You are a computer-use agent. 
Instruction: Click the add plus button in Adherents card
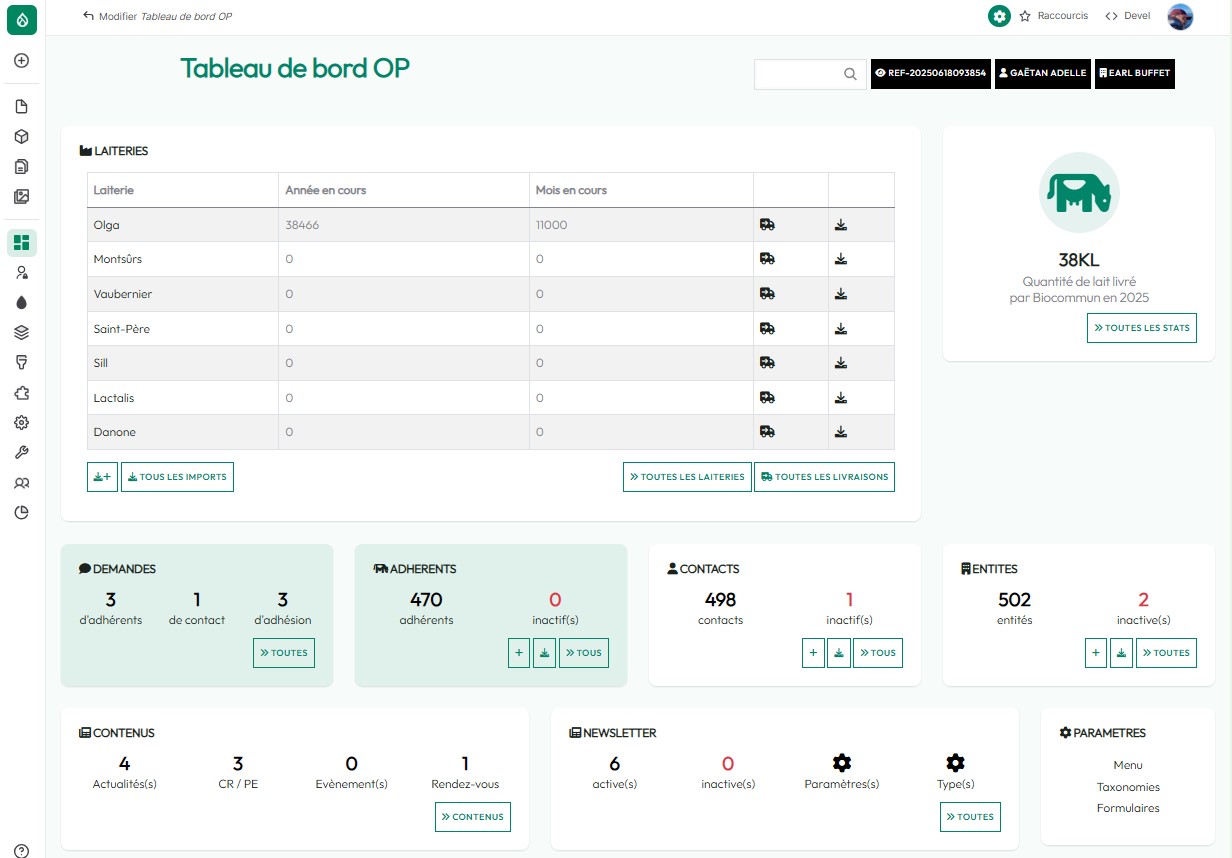tap(519, 653)
